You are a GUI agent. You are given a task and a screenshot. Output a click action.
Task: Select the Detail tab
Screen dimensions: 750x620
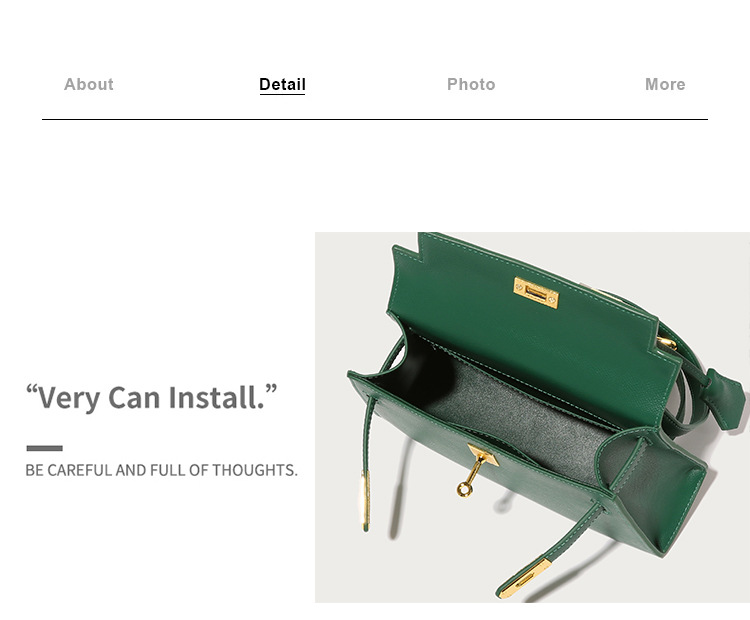tap(282, 84)
